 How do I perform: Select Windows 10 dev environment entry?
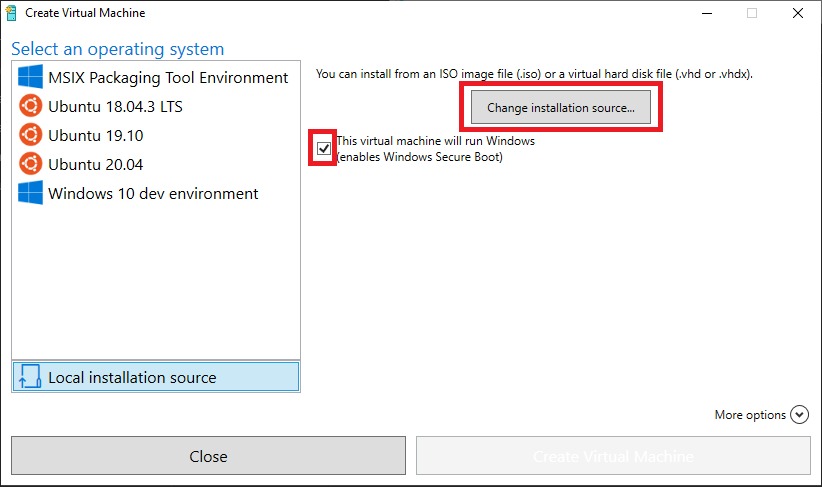153,194
